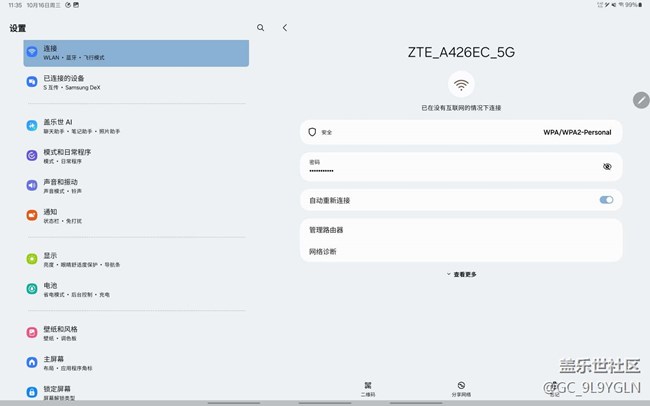This screenshot has height=406, width=650.
Task: Open 模式和日常程序 settings
Action: (136, 156)
